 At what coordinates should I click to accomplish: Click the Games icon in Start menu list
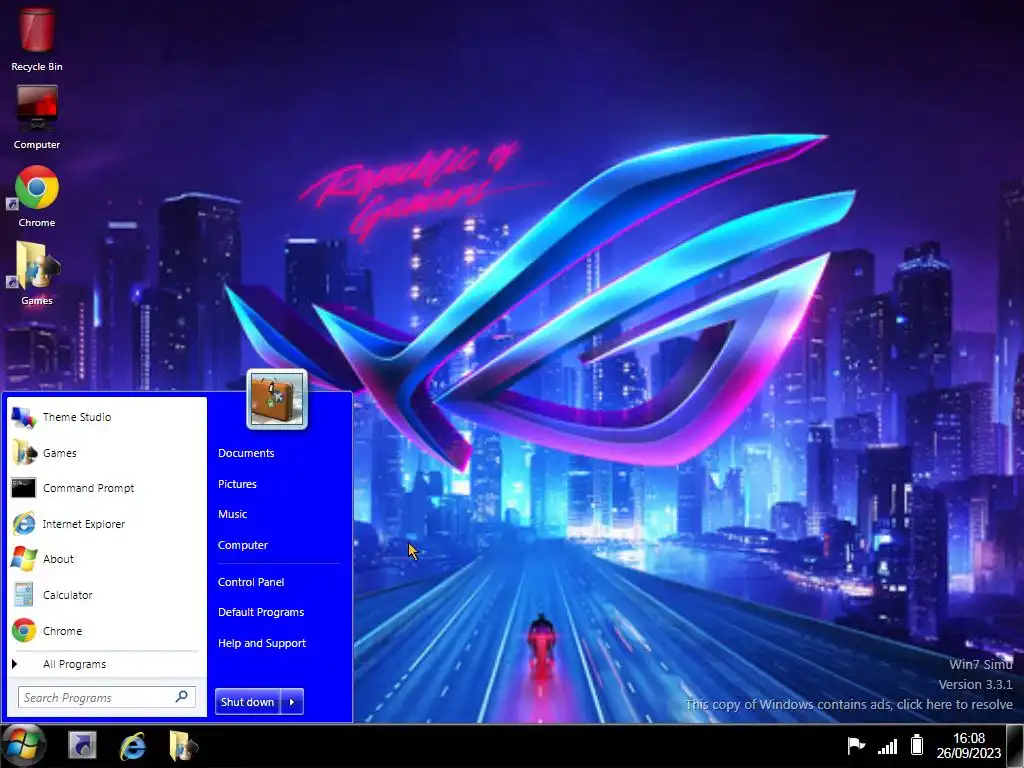(x=24, y=453)
